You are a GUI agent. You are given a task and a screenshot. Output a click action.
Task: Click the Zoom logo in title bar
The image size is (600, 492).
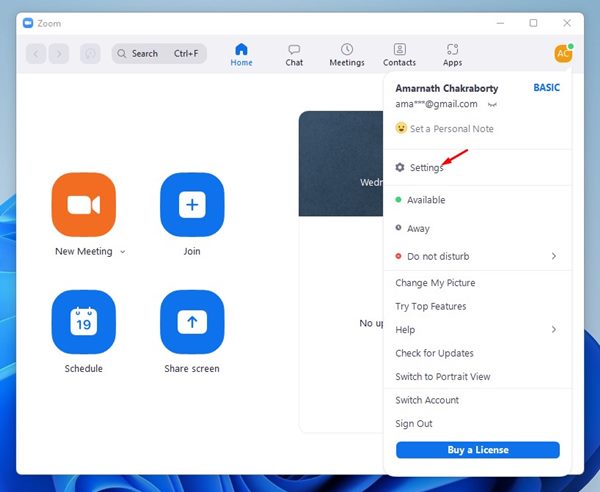(x=28, y=23)
